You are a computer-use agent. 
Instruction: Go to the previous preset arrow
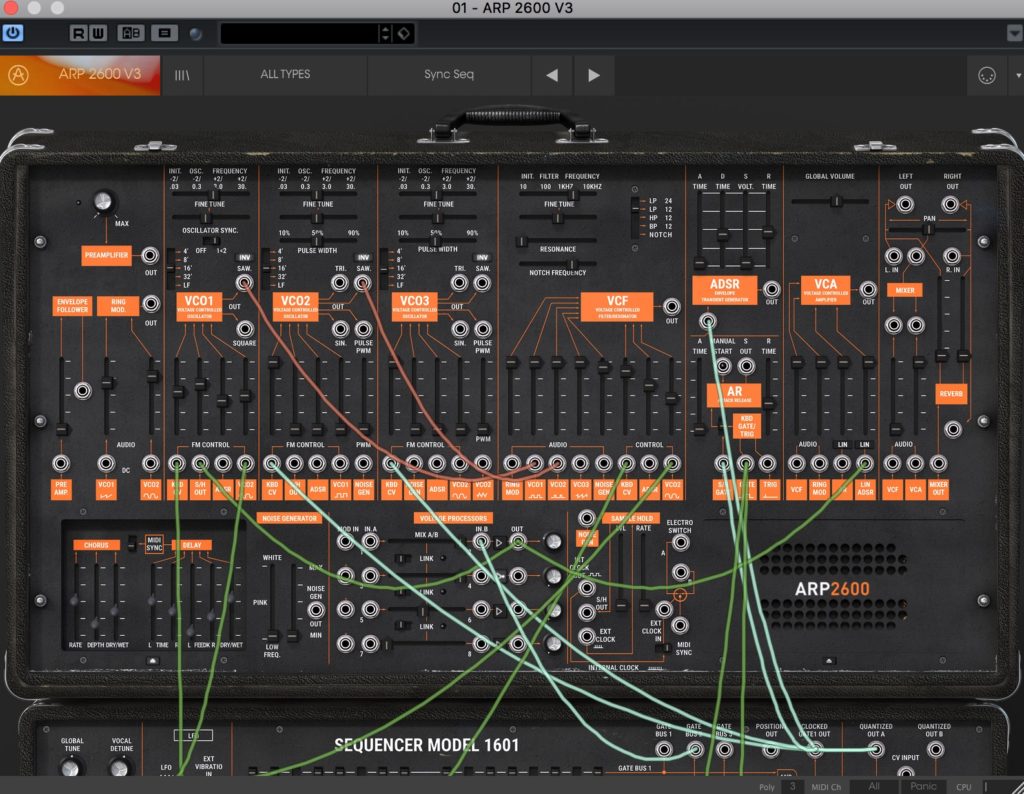click(552, 75)
